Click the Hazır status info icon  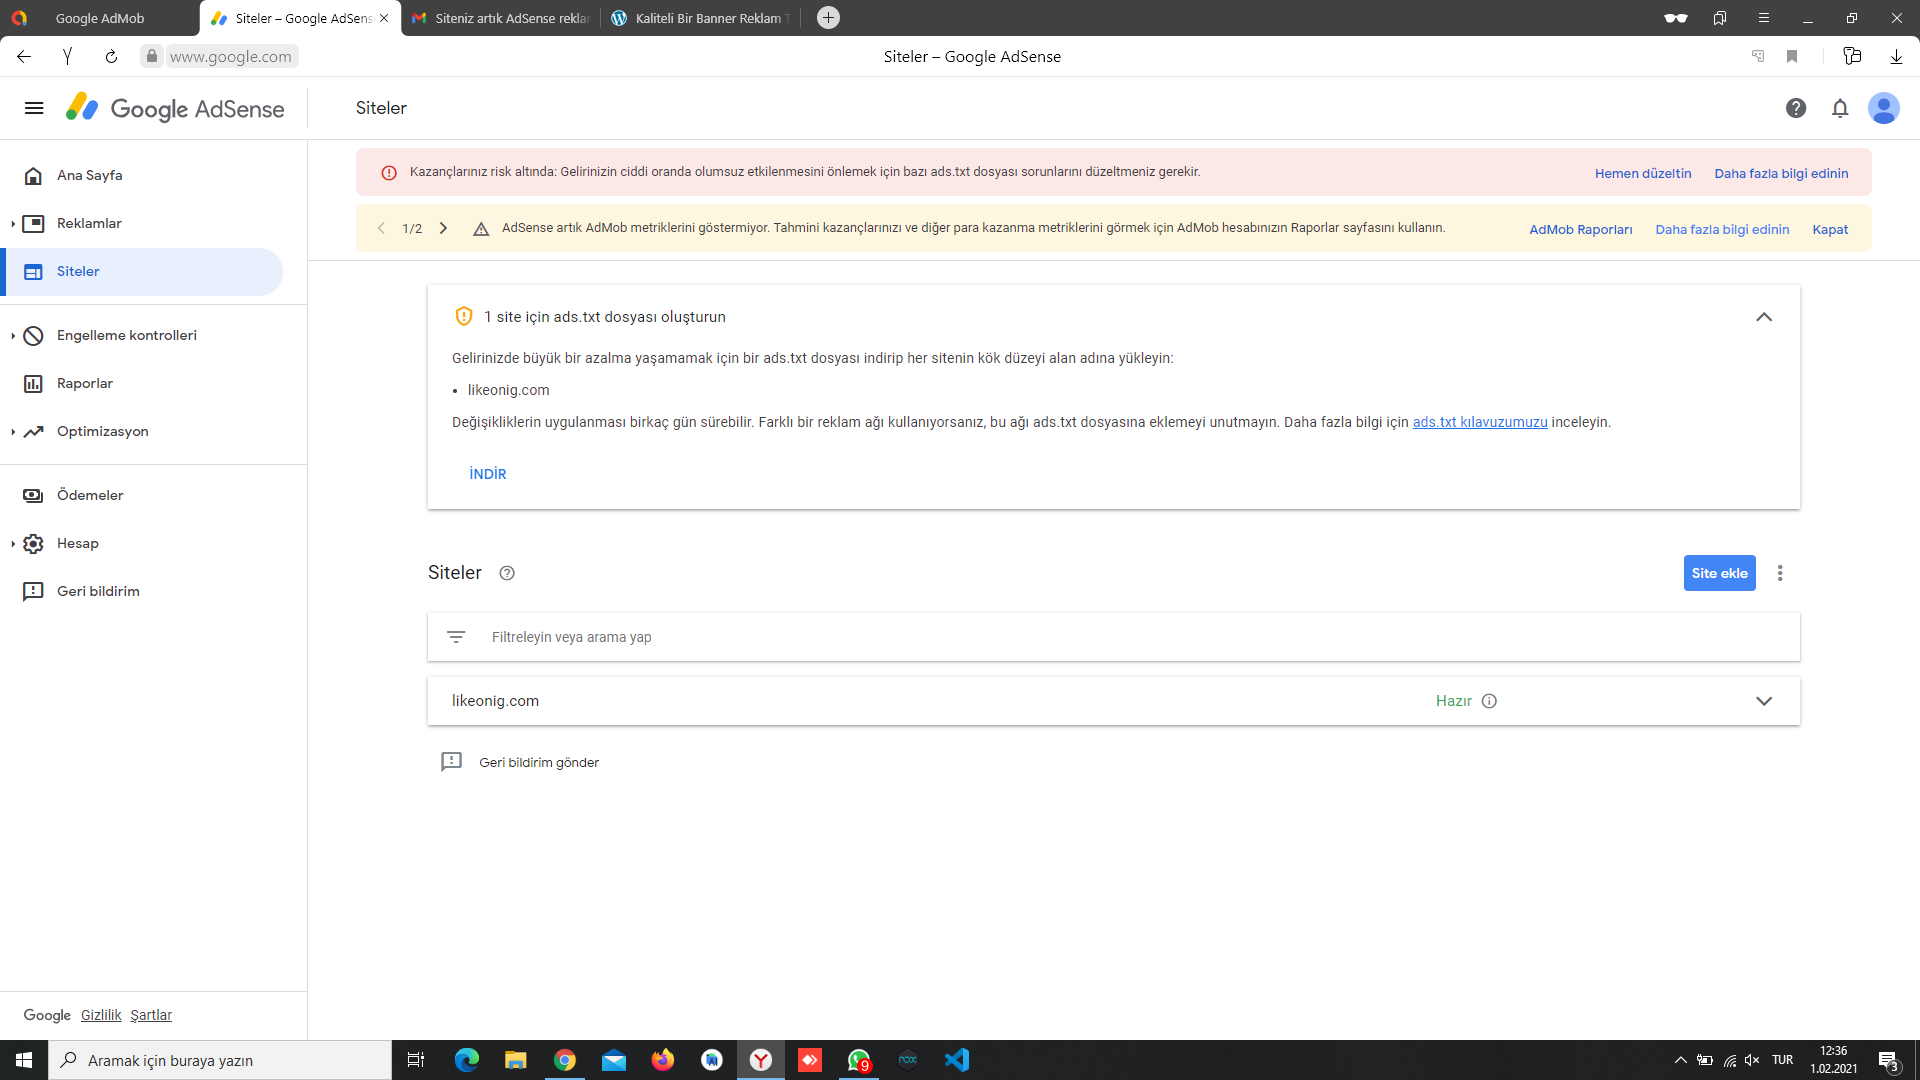tap(1489, 701)
